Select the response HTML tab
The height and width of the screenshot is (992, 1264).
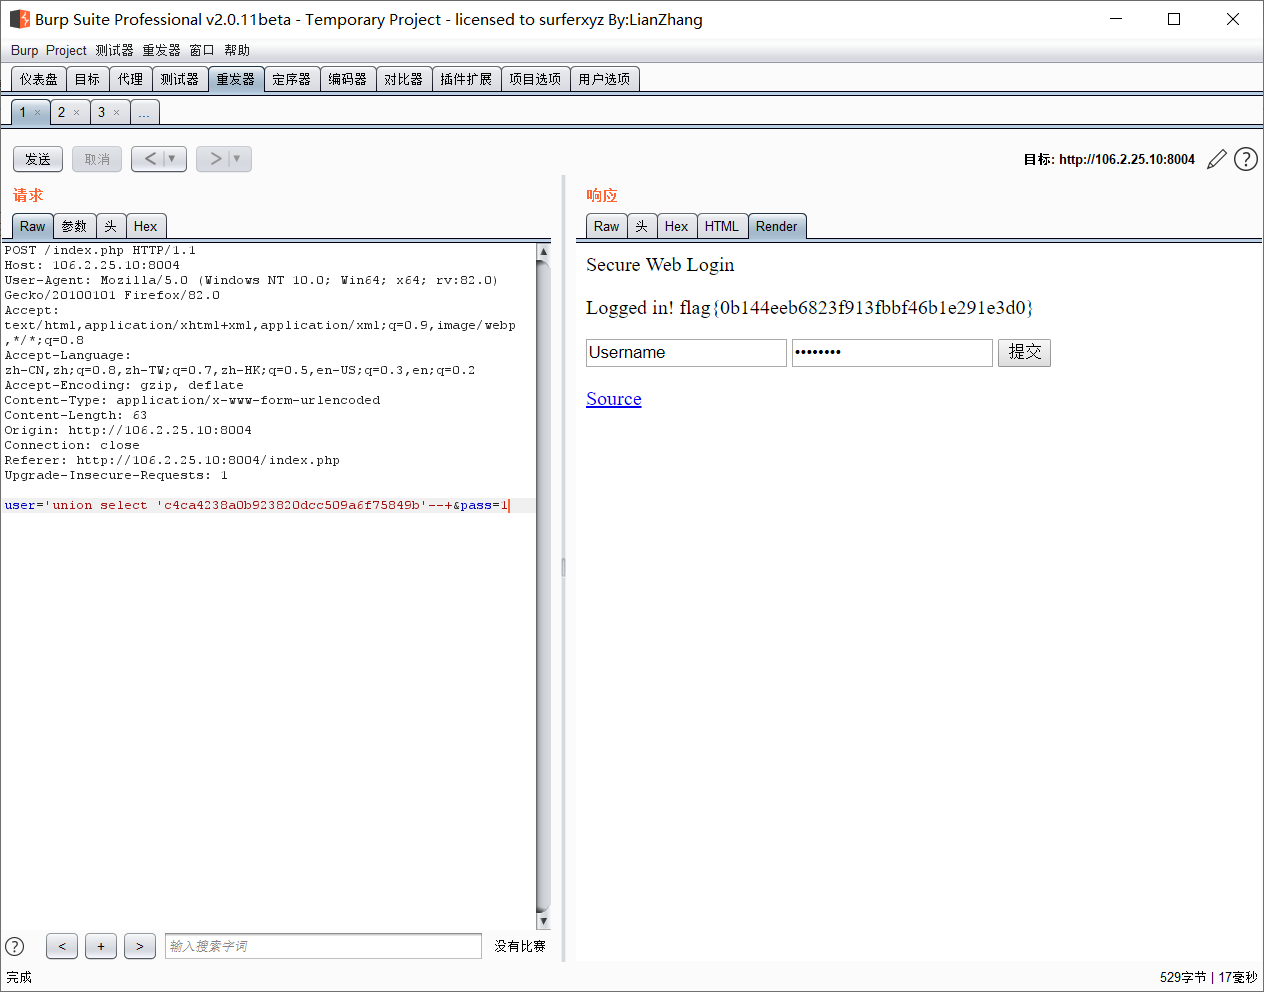tap(722, 226)
